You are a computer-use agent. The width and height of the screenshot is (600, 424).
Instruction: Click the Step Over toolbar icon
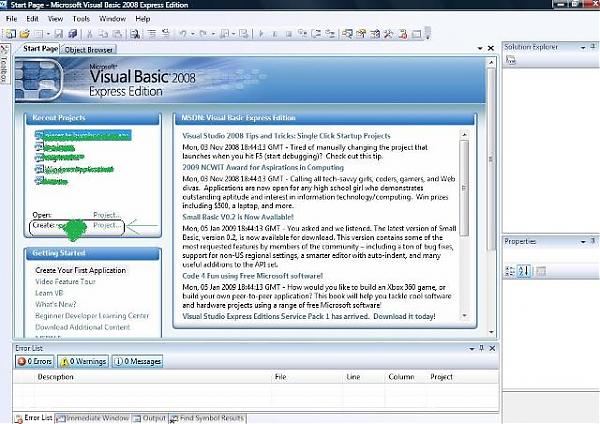[316, 34]
